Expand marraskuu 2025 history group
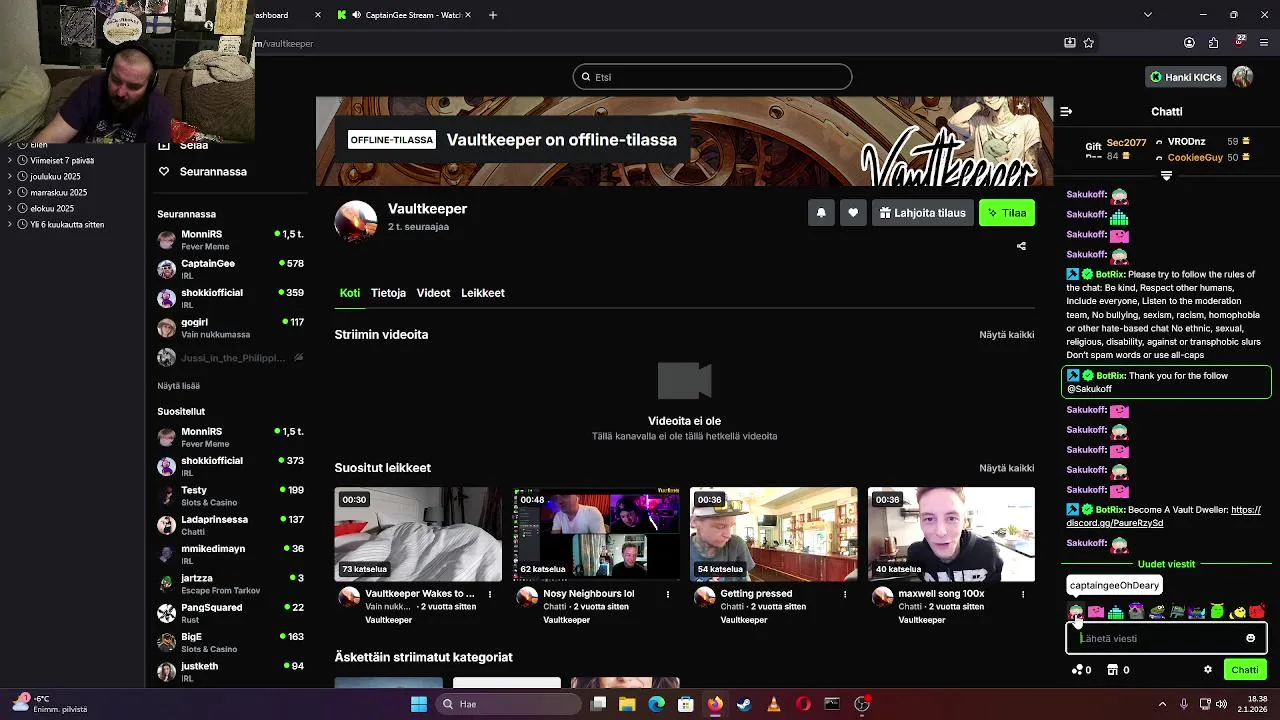The width and height of the screenshot is (1280, 720). click(x=9, y=192)
